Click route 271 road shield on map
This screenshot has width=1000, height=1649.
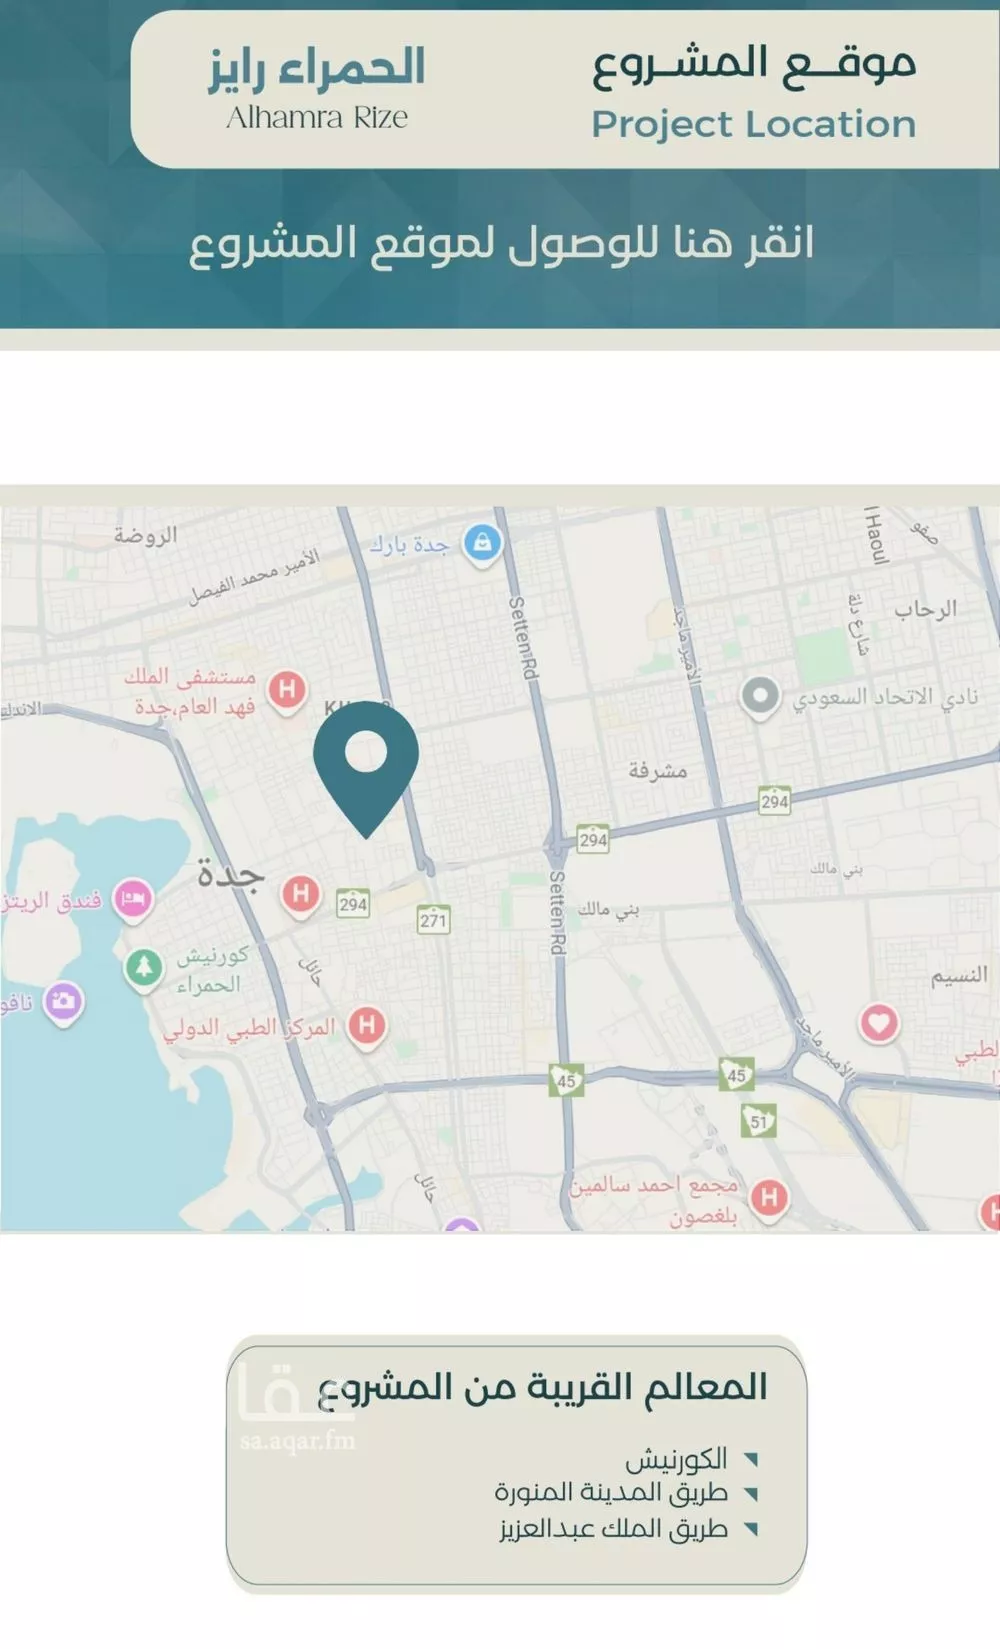click(433, 920)
